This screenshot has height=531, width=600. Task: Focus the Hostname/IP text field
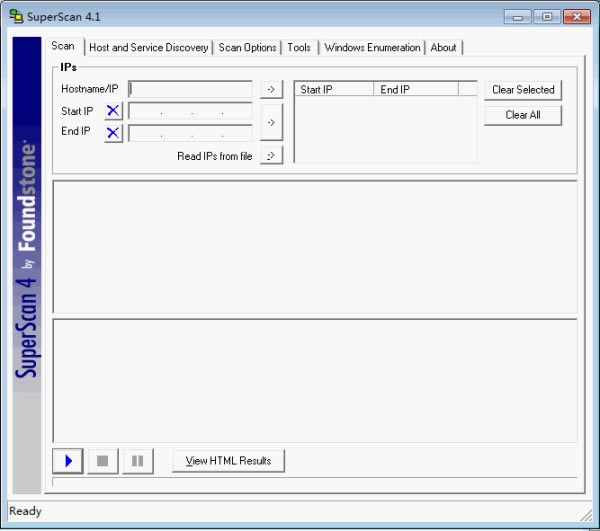[x=190, y=89]
